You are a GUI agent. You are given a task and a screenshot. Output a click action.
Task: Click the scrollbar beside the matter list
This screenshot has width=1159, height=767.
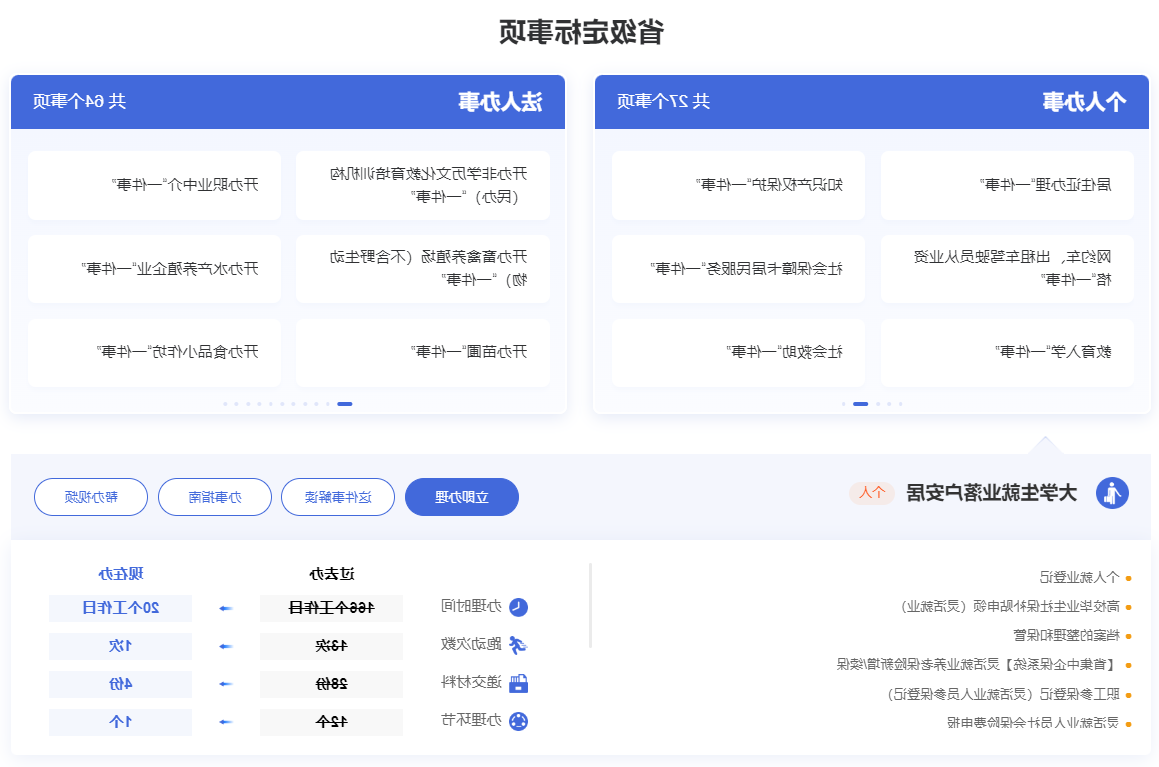coord(590,606)
